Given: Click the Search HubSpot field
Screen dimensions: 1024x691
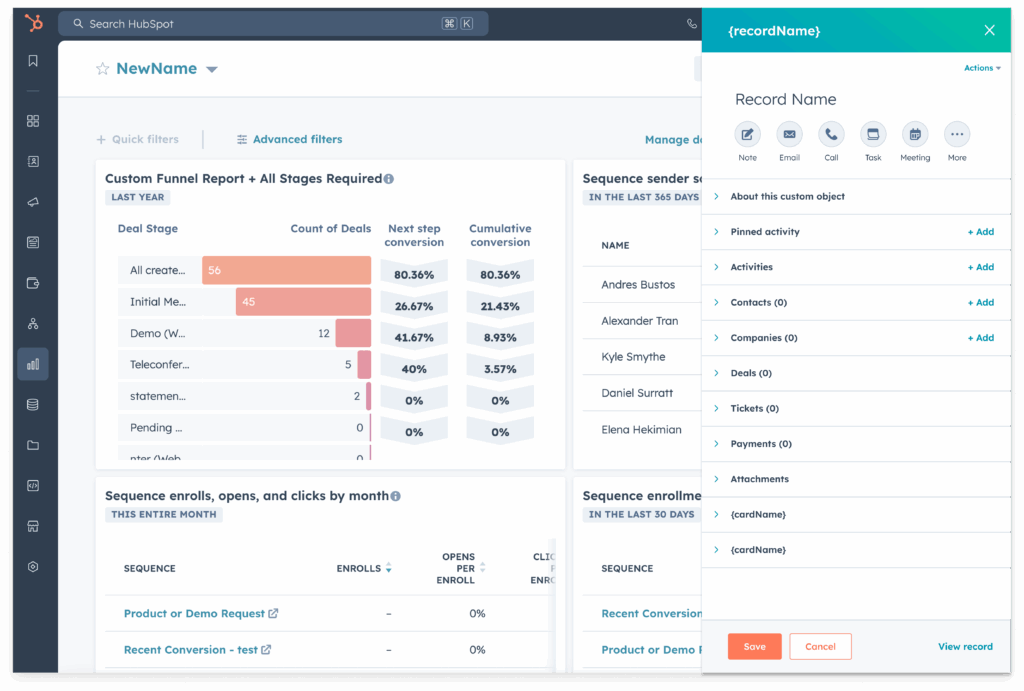Looking at the screenshot, I should pos(273,24).
